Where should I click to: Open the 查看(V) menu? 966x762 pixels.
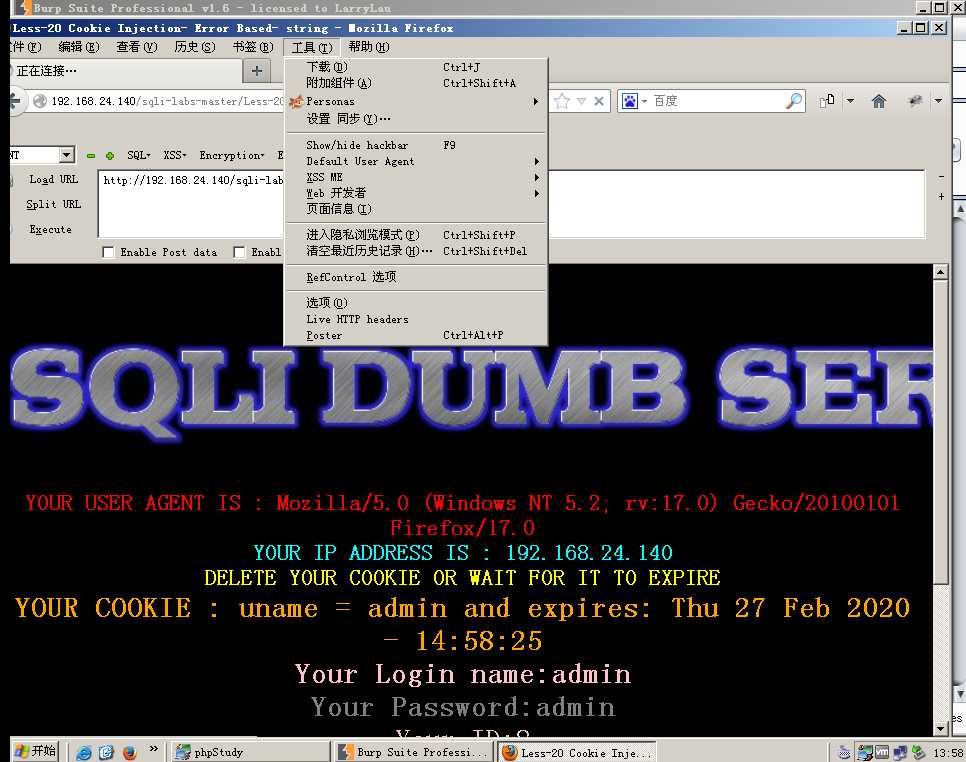(x=137, y=47)
